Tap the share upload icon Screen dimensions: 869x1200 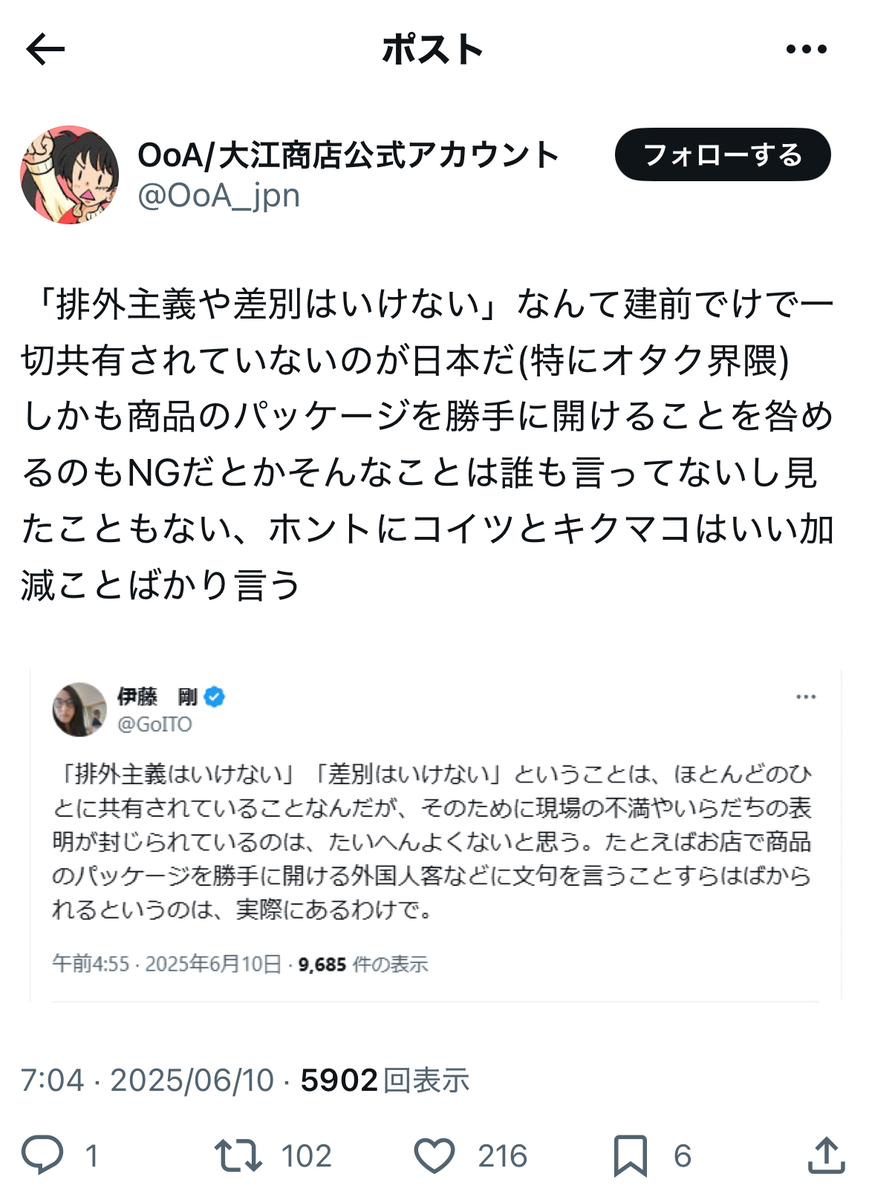tap(826, 1156)
